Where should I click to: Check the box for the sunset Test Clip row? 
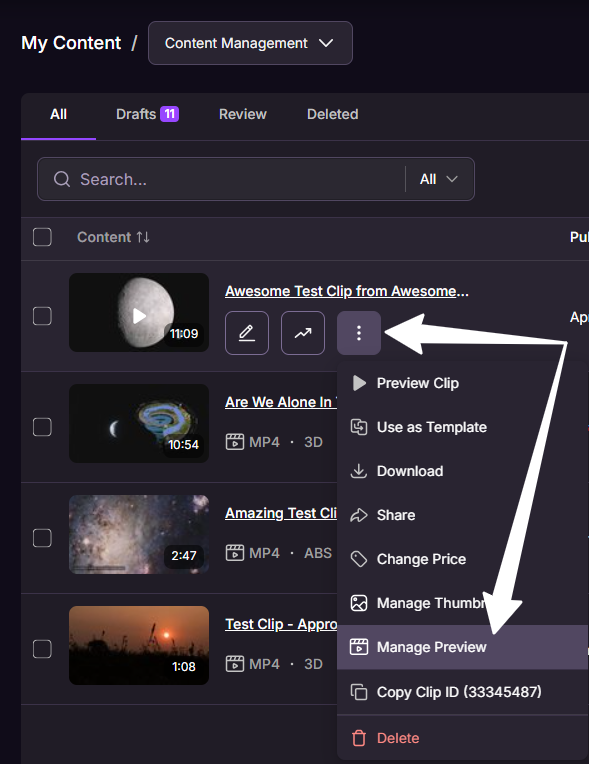(42, 649)
